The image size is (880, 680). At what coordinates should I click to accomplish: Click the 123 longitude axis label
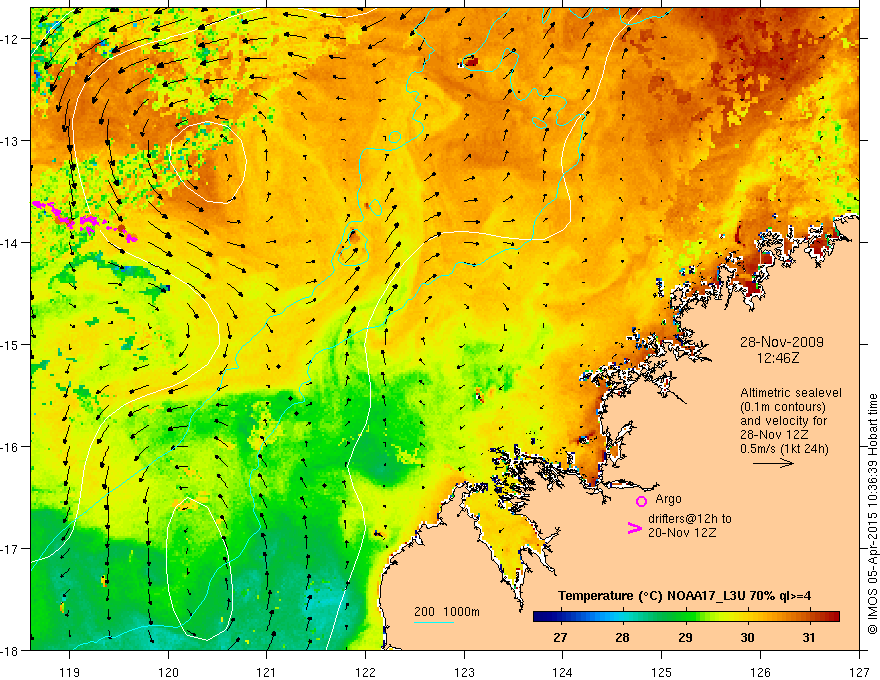tap(464, 673)
